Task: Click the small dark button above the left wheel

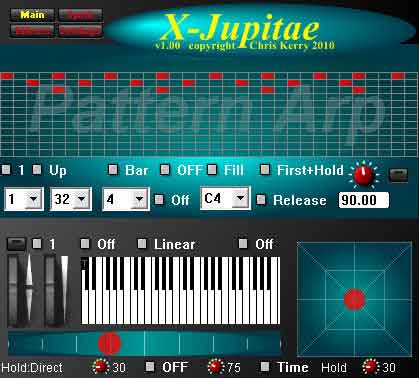Action: [x=16, y=244]
